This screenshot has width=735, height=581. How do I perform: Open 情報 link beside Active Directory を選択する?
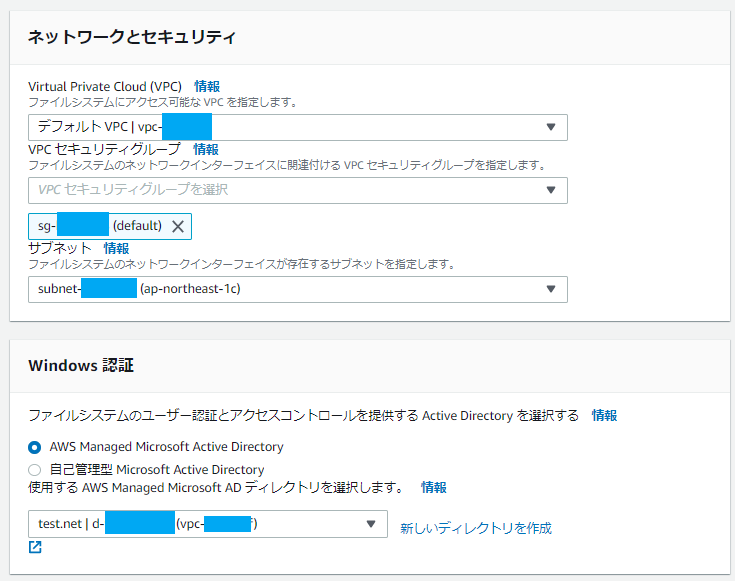[604, 415]
